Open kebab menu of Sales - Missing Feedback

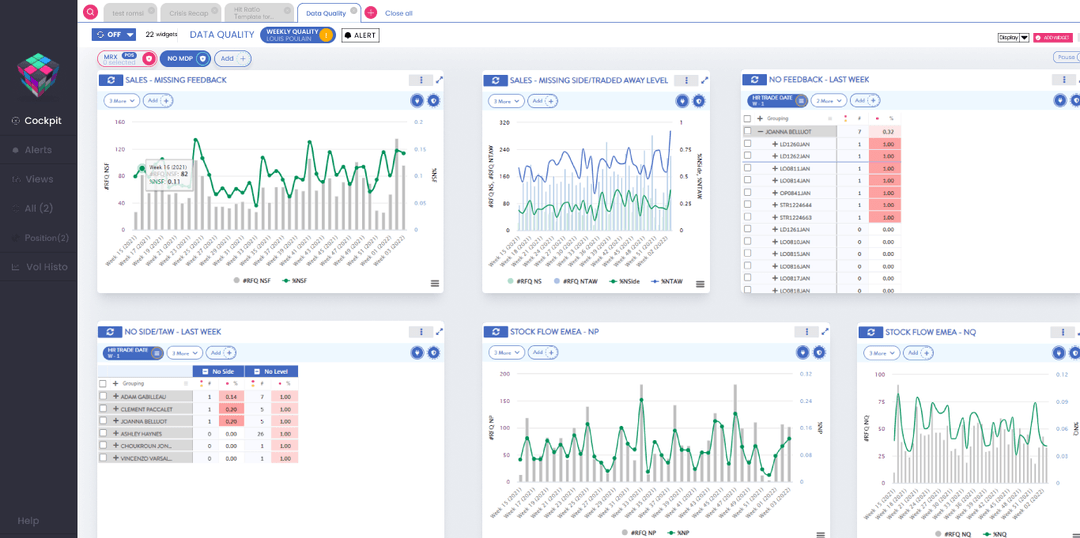pyautogui.click(x=421, y=80)
